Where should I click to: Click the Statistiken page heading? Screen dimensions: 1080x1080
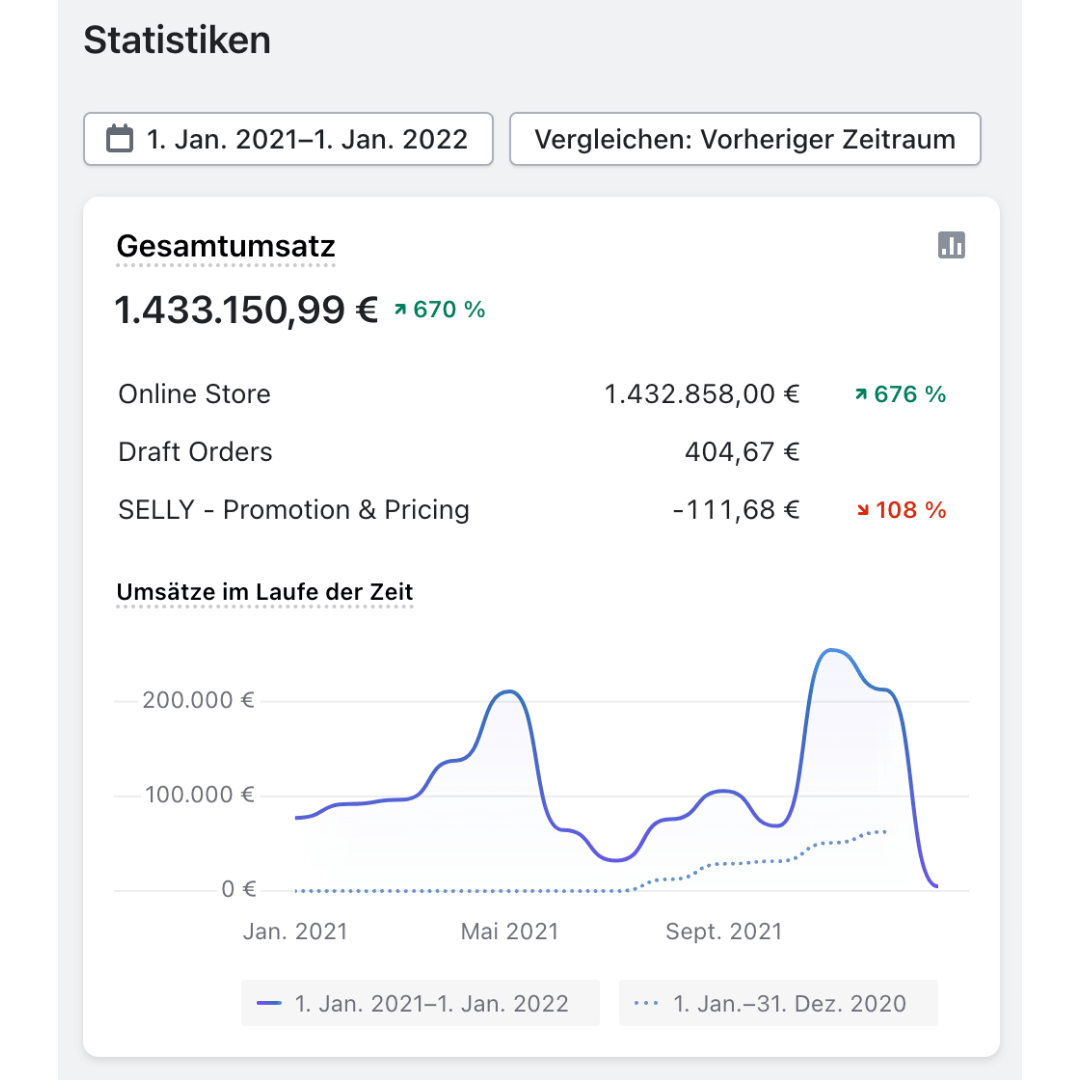click(177, 41)
